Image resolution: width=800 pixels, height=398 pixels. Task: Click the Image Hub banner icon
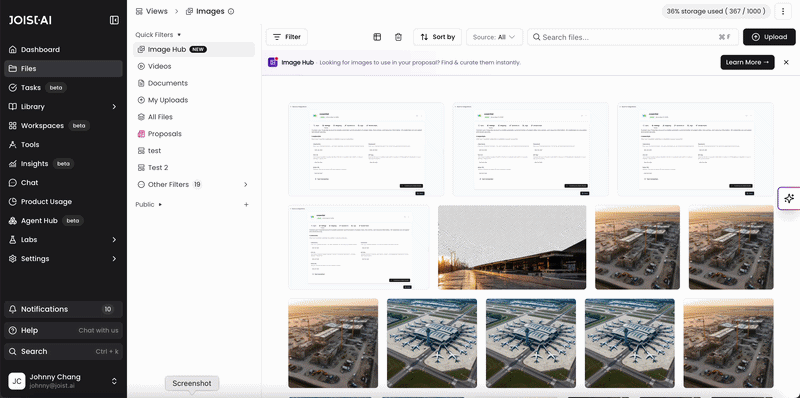point(273,62)
